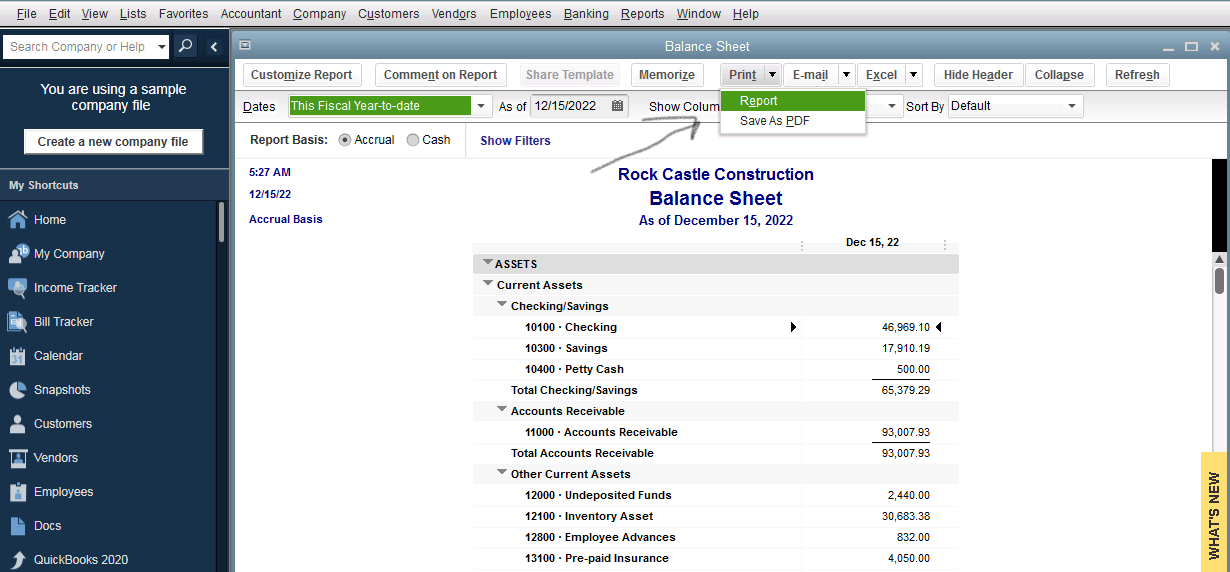Click the Refresh button
This screenshot has height=572, width=1230.
pyautogui.click(x=1137, y=75)
